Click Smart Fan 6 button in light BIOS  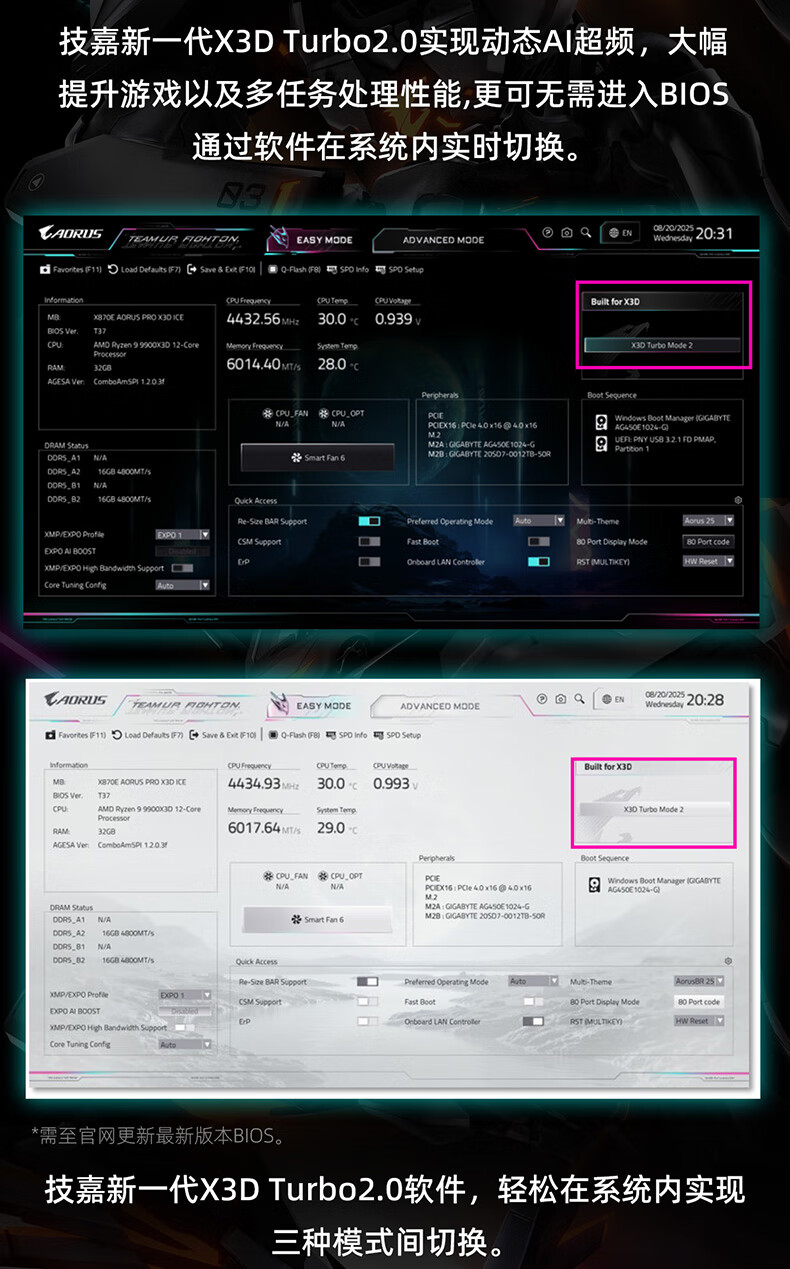click(x=316, y=919)
